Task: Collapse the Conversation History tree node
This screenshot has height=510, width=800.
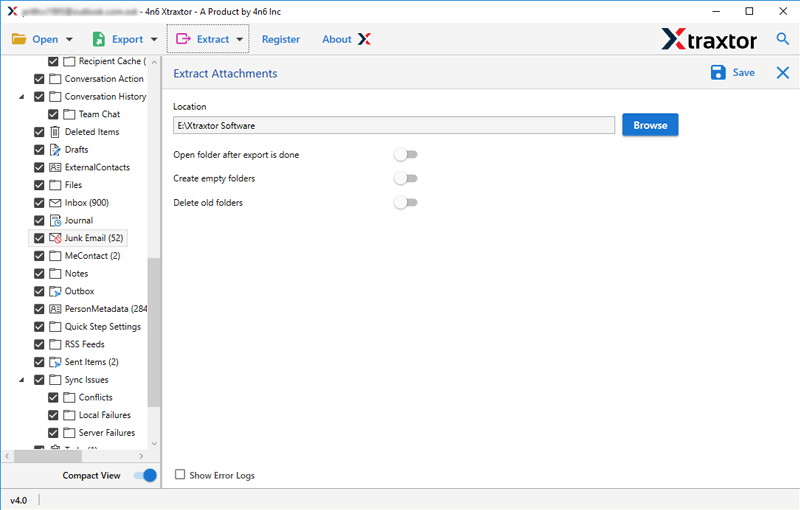Action: [21, 97]
